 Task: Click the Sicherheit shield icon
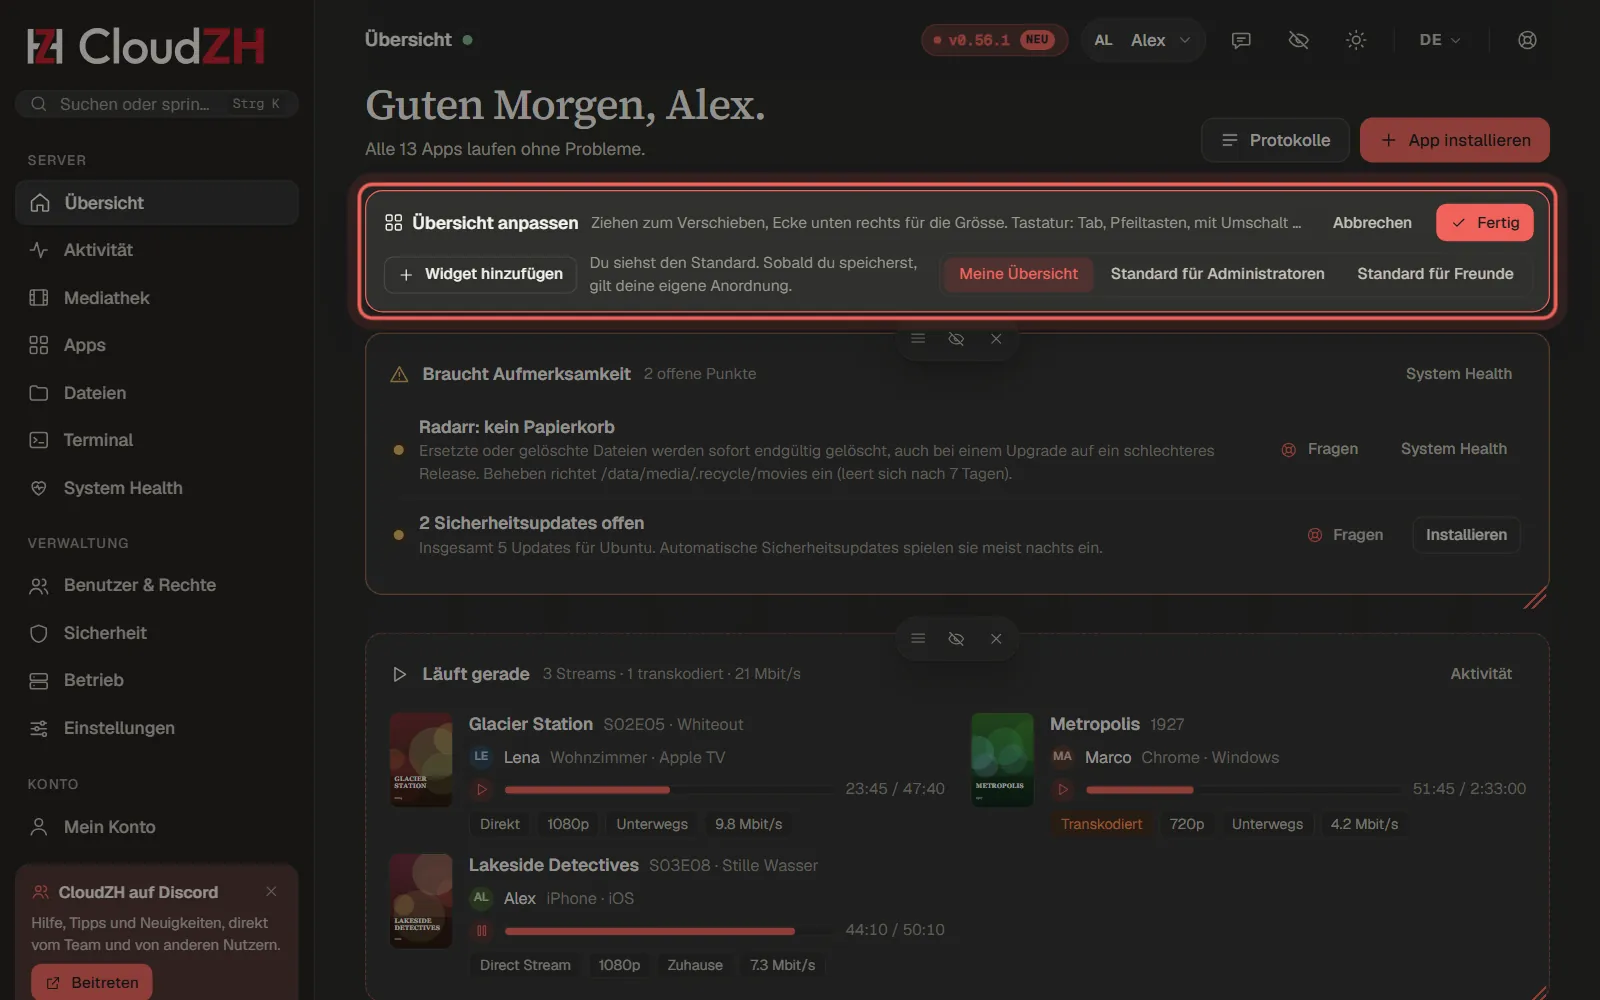pyautogui.click(x=39, y=633)
